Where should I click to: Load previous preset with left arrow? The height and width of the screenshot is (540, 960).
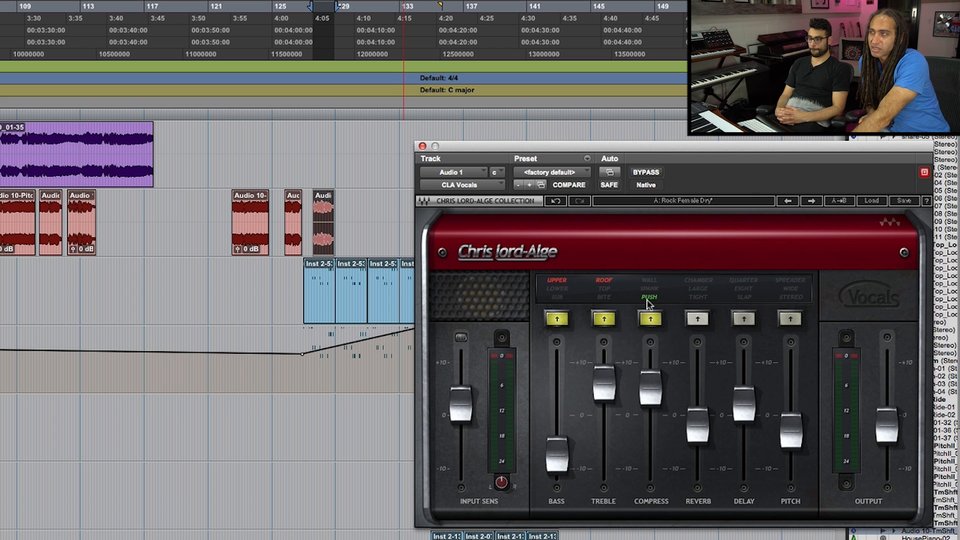coord(788,201)
